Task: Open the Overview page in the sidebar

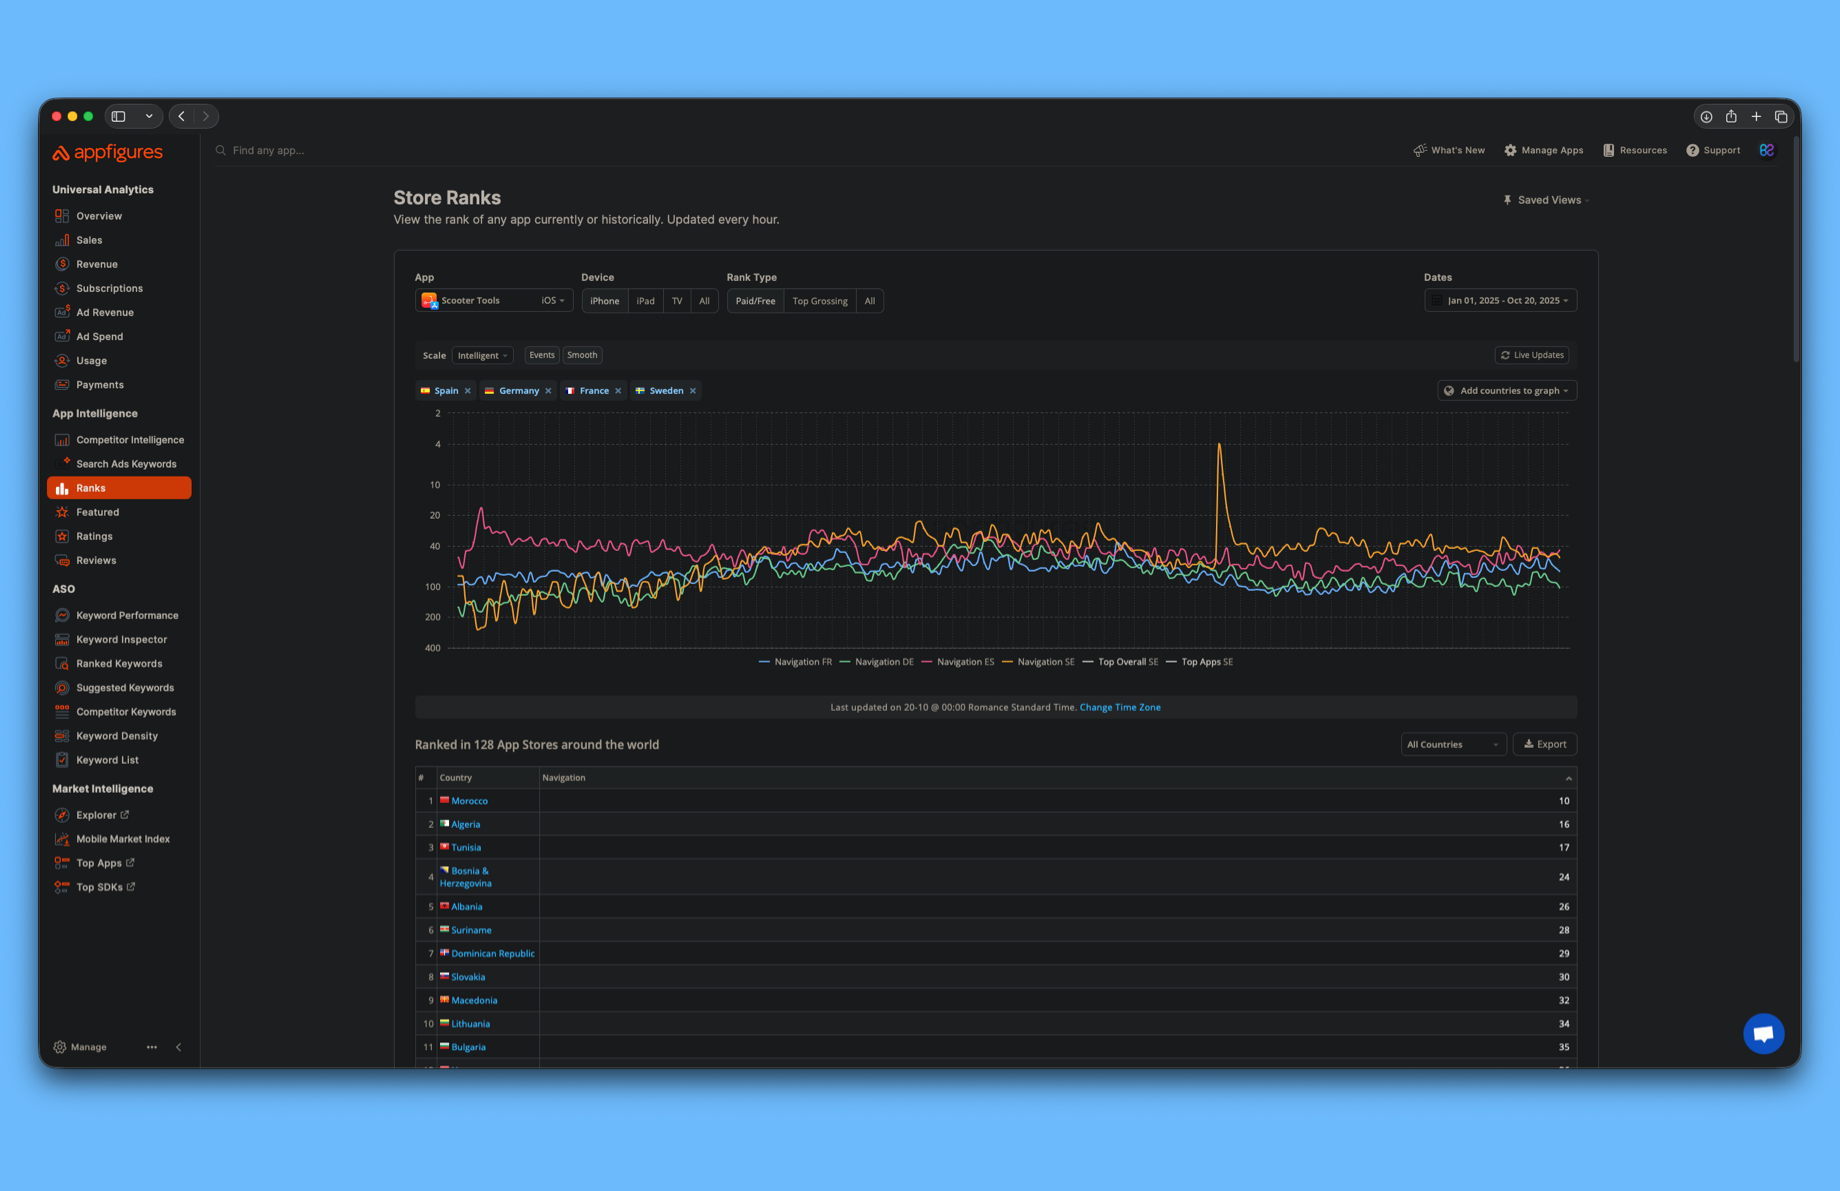Action: click(x=98, y=215)
